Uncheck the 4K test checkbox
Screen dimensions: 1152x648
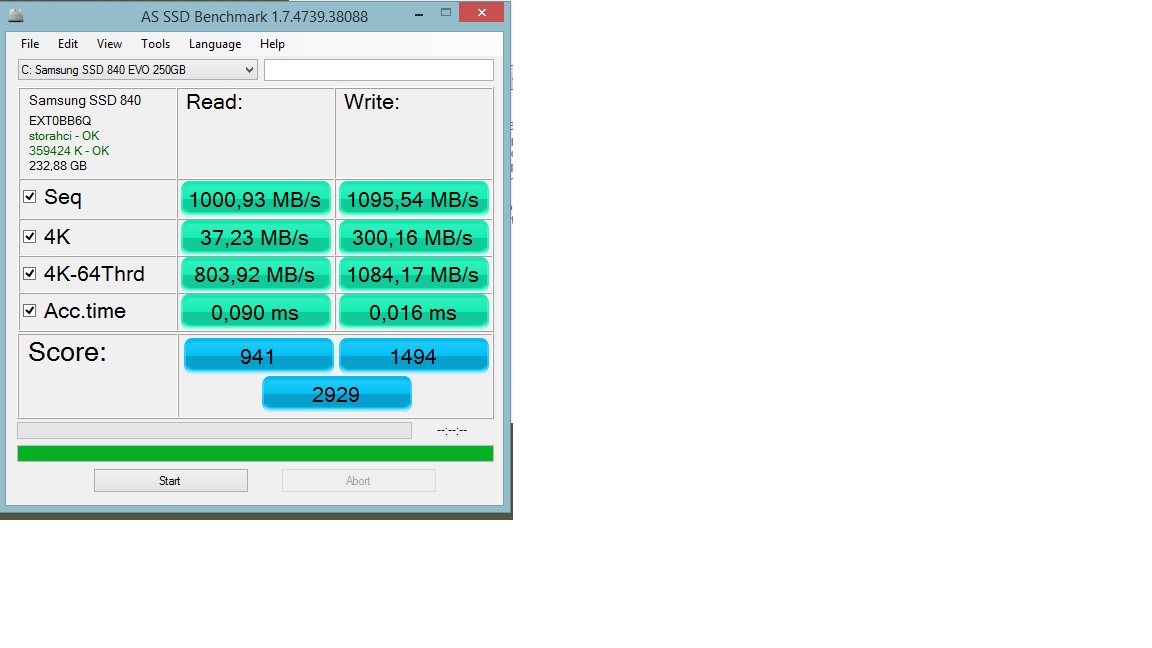coord(29,237)
